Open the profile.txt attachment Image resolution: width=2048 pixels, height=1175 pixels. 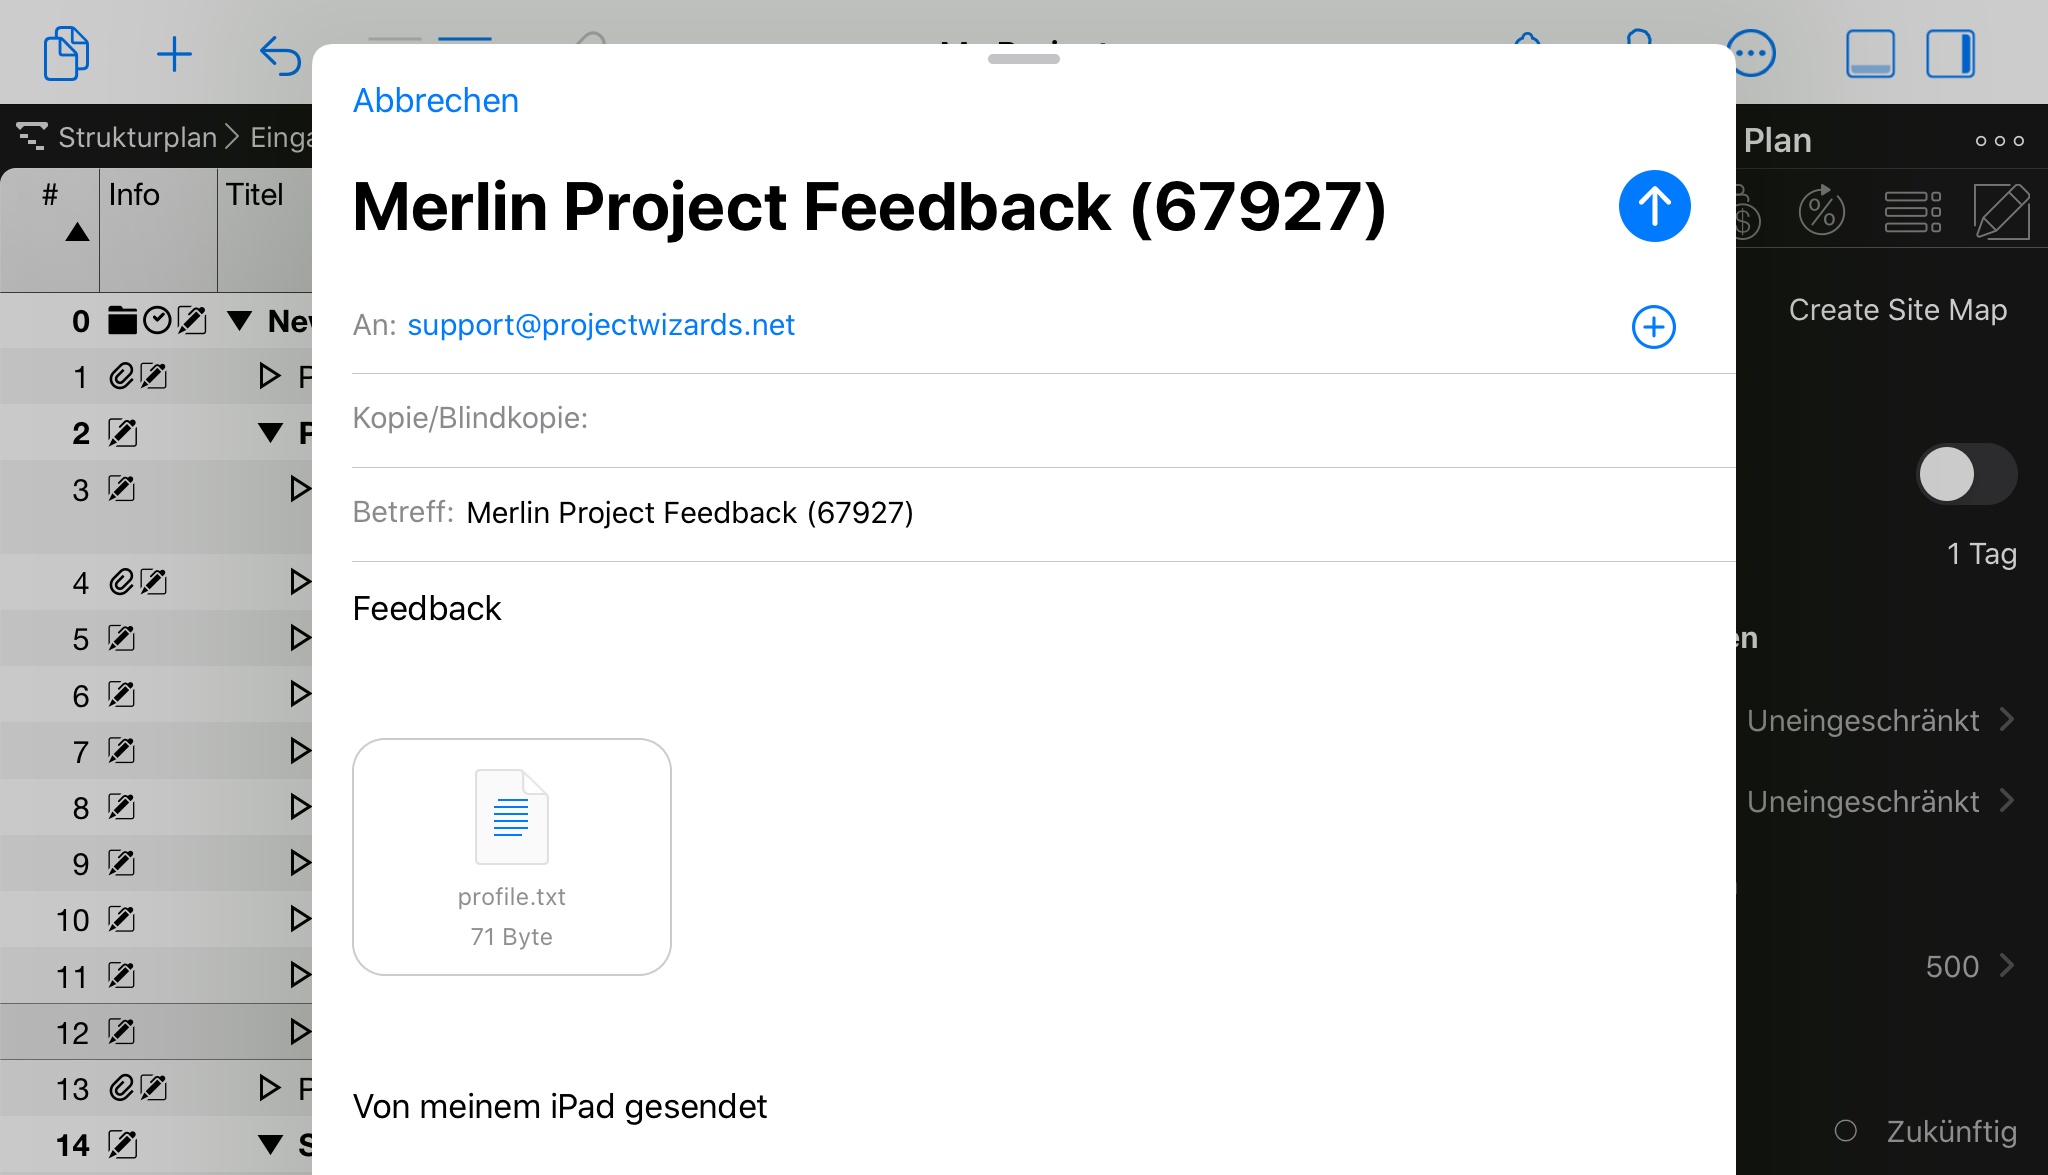coord(512,857)
